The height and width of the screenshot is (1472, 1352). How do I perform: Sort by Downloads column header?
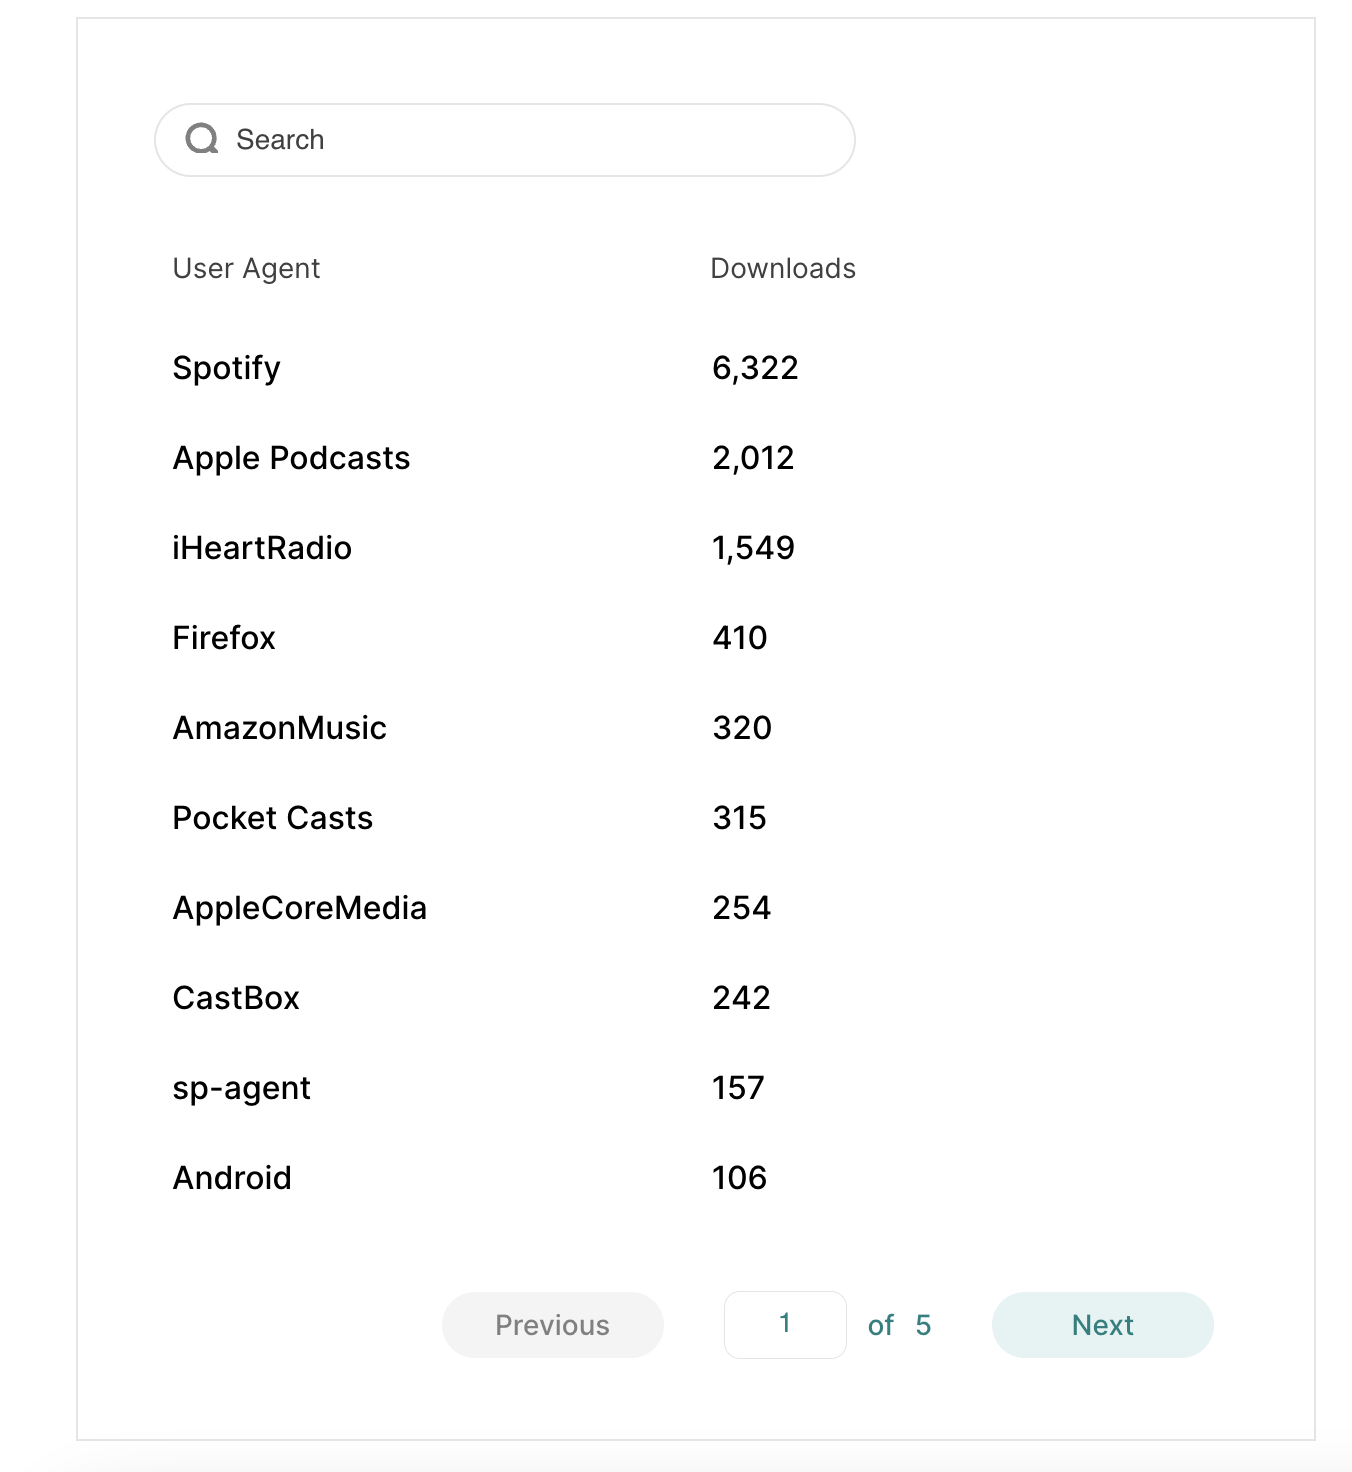coord(783,268)
